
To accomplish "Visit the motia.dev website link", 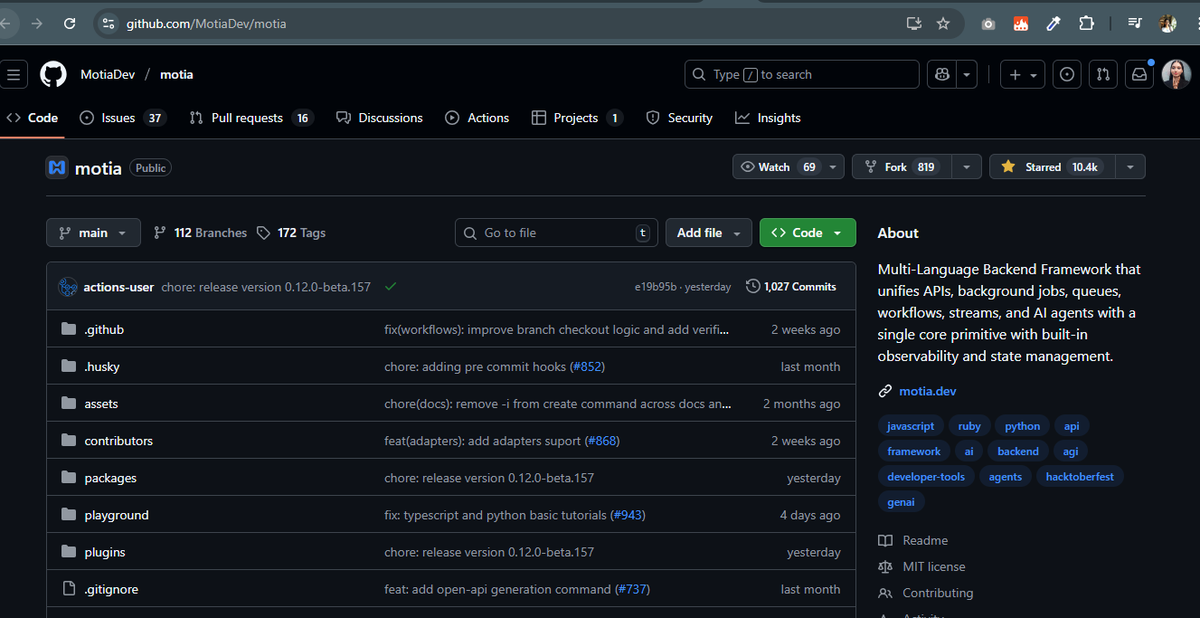I will point(928,391).
